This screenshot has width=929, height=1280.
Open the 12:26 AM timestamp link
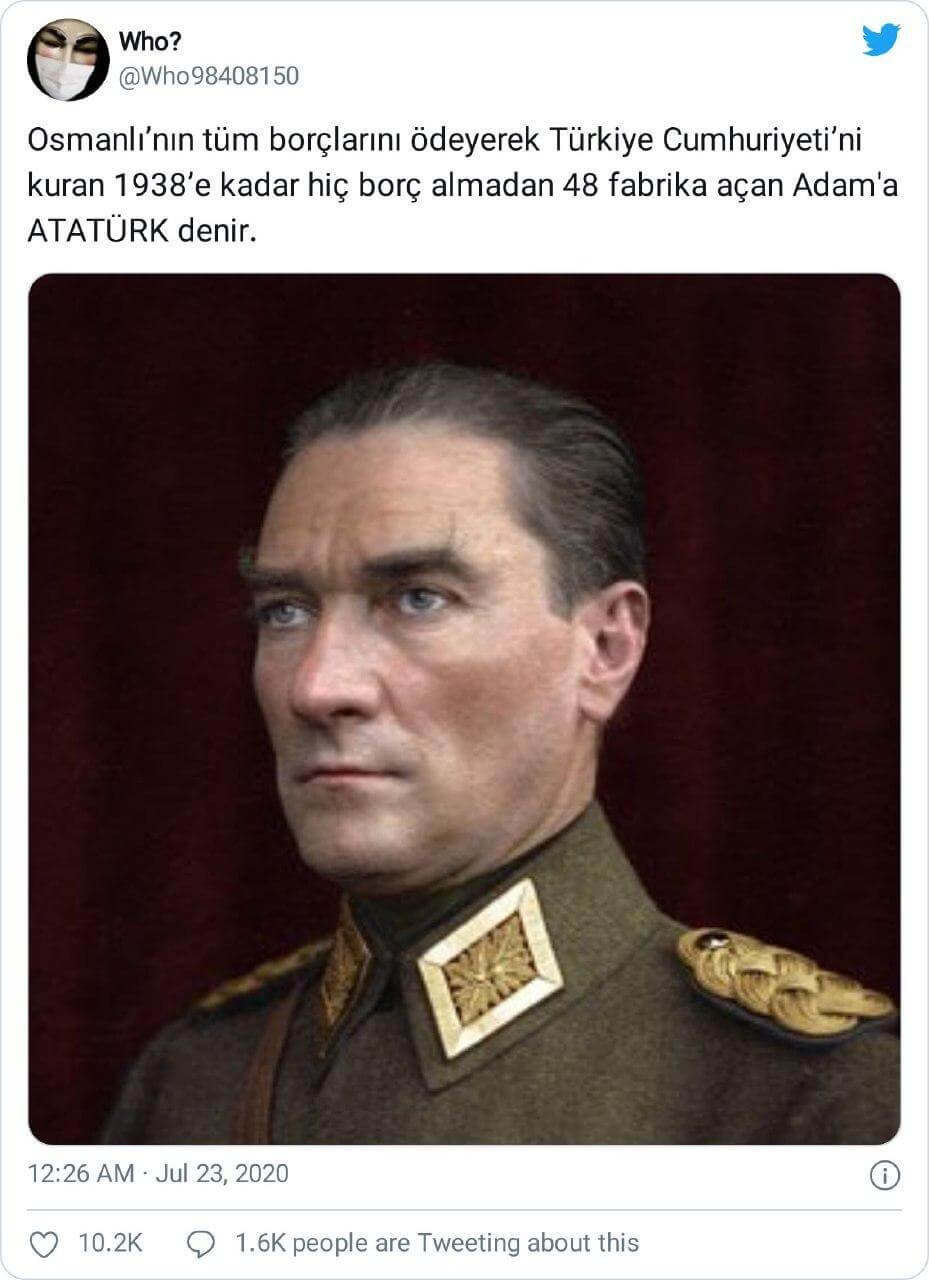click(82, 1173)
